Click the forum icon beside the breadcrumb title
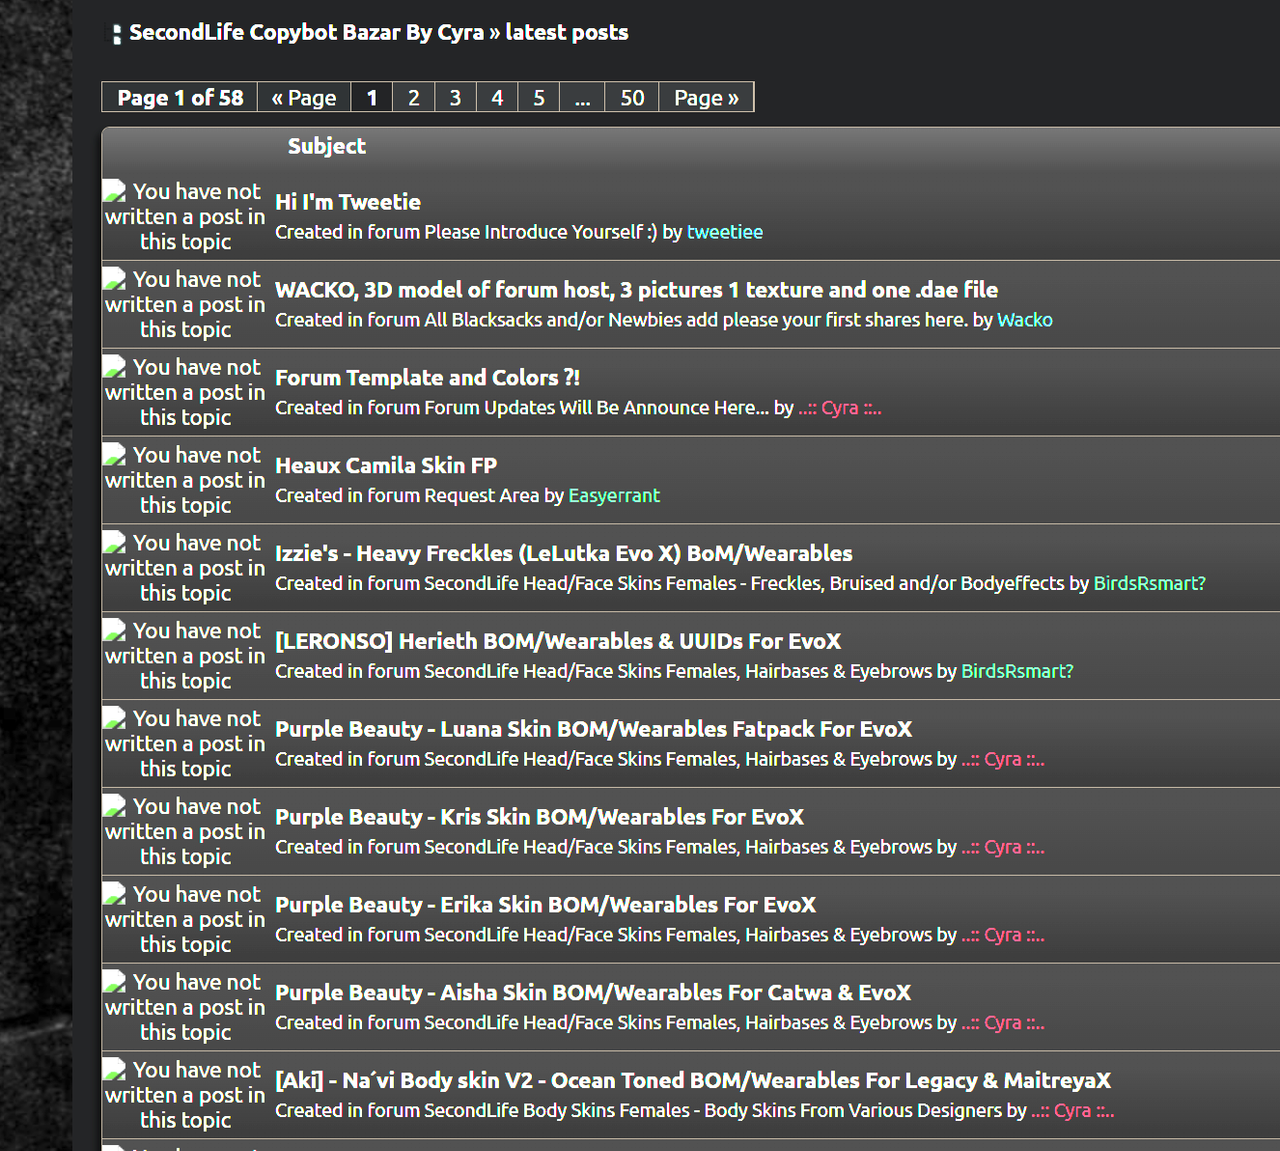Viewport: 1280px width, 1151px height. (x=117, y=34)
